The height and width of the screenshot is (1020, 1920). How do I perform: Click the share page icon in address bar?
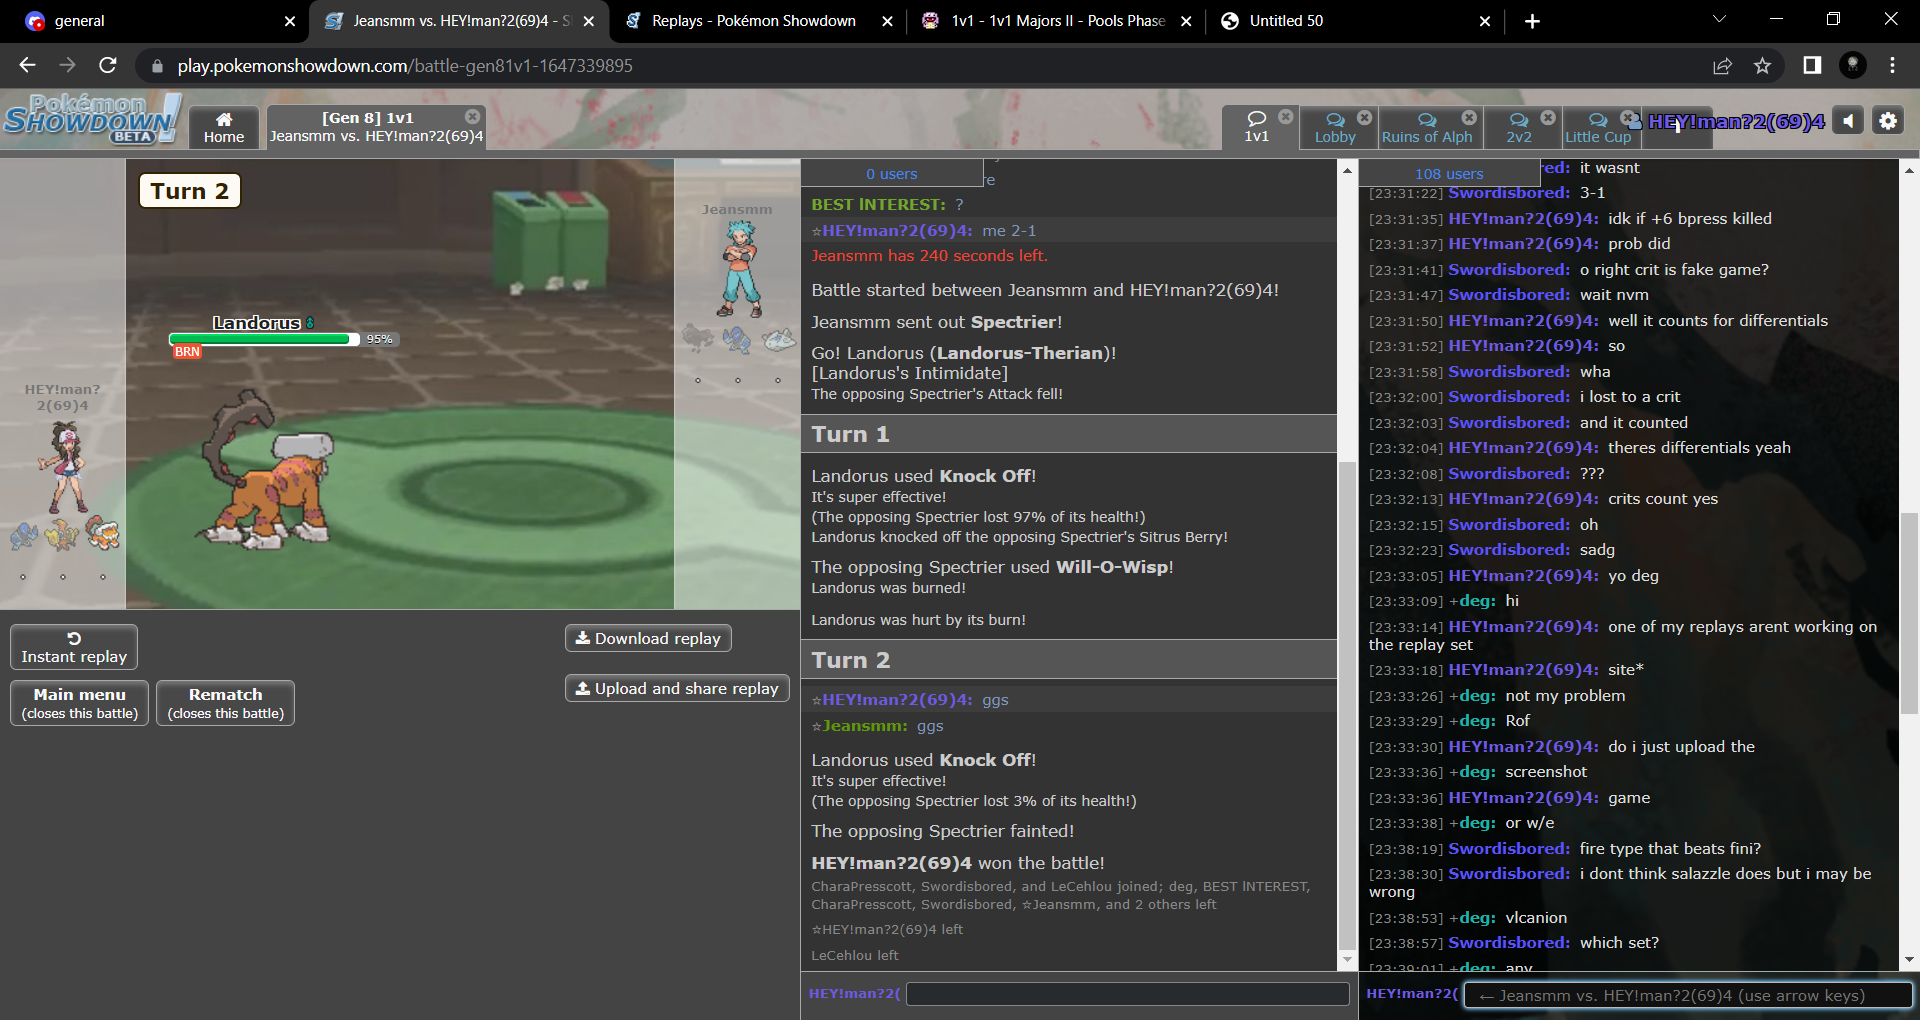(1722, 65)
